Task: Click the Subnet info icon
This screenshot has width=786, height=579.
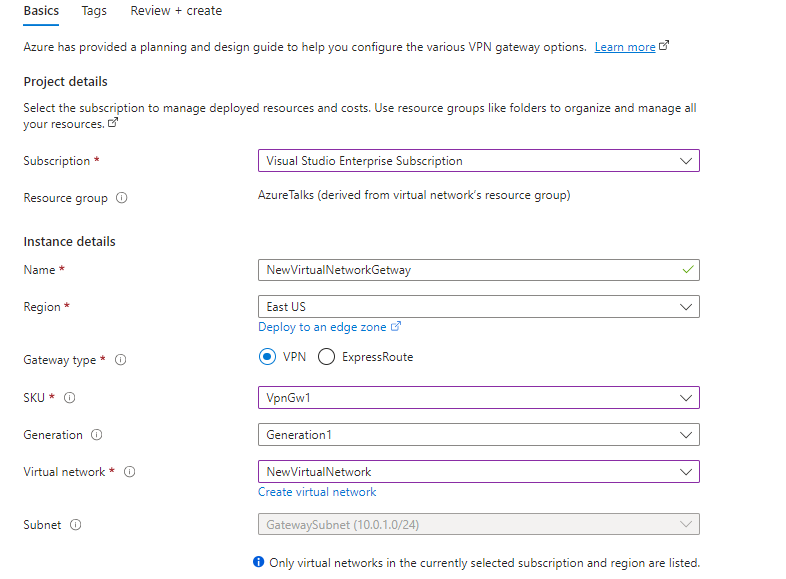Action: 75,525
